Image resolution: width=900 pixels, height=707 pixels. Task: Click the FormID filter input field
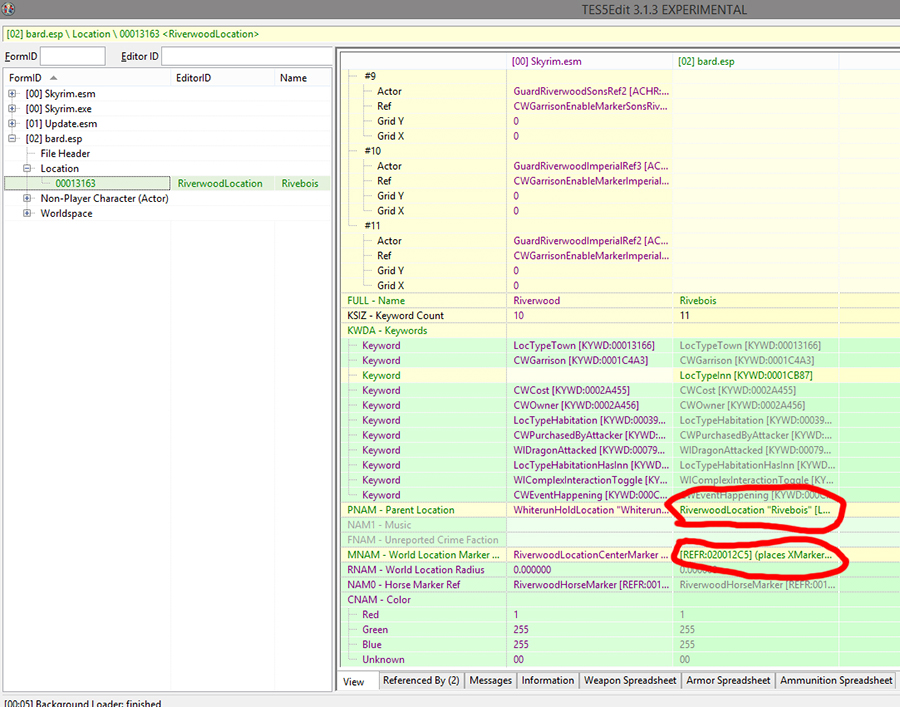coord(72,56)
